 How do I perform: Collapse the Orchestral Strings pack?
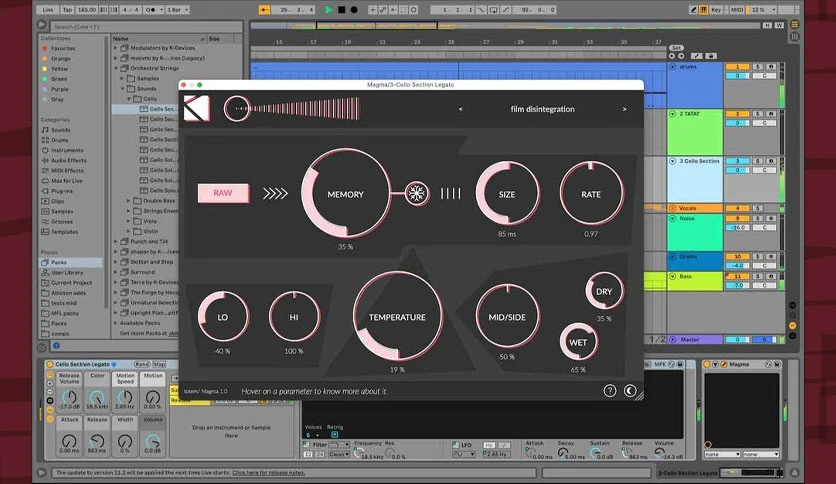(115, 68)
